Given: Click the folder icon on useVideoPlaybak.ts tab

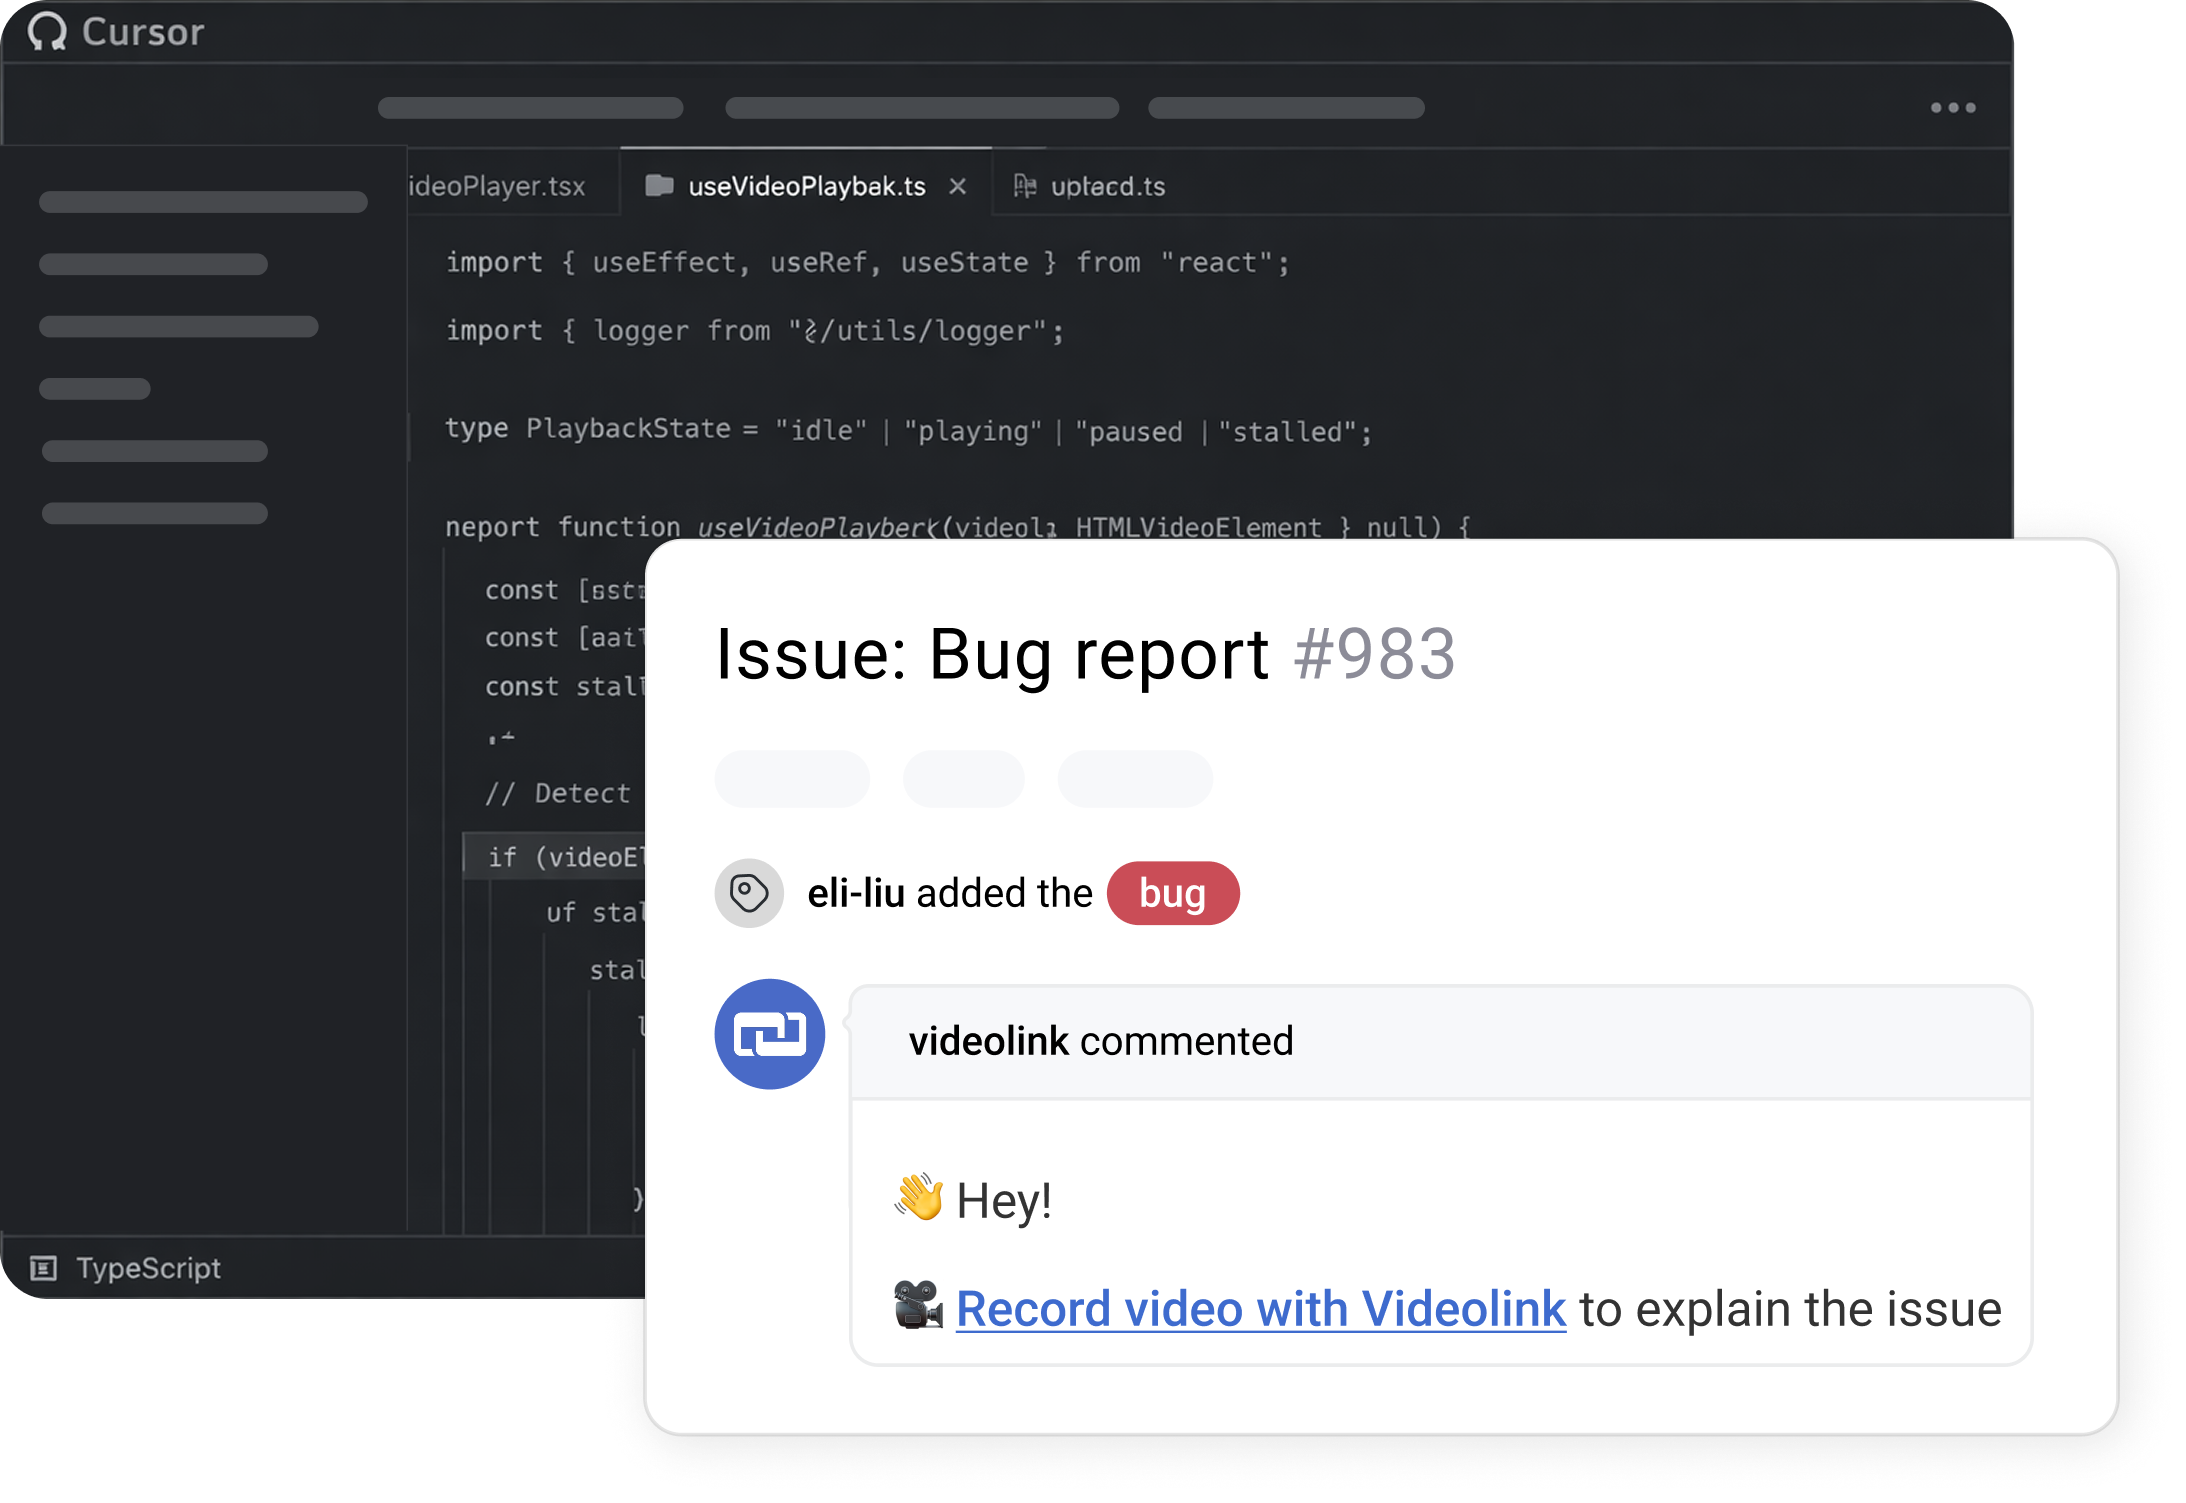Looking at the screenshot, I should point(659,186).
